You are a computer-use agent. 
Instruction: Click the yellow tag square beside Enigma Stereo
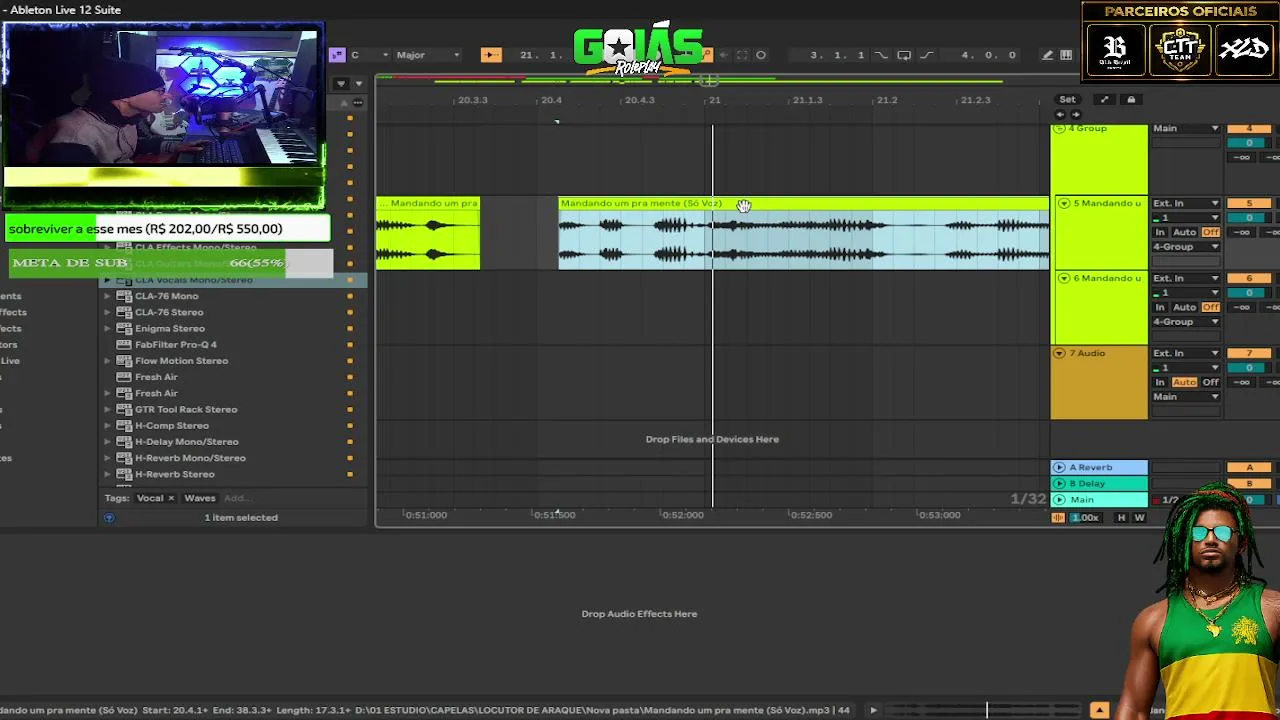pos(350,328)
